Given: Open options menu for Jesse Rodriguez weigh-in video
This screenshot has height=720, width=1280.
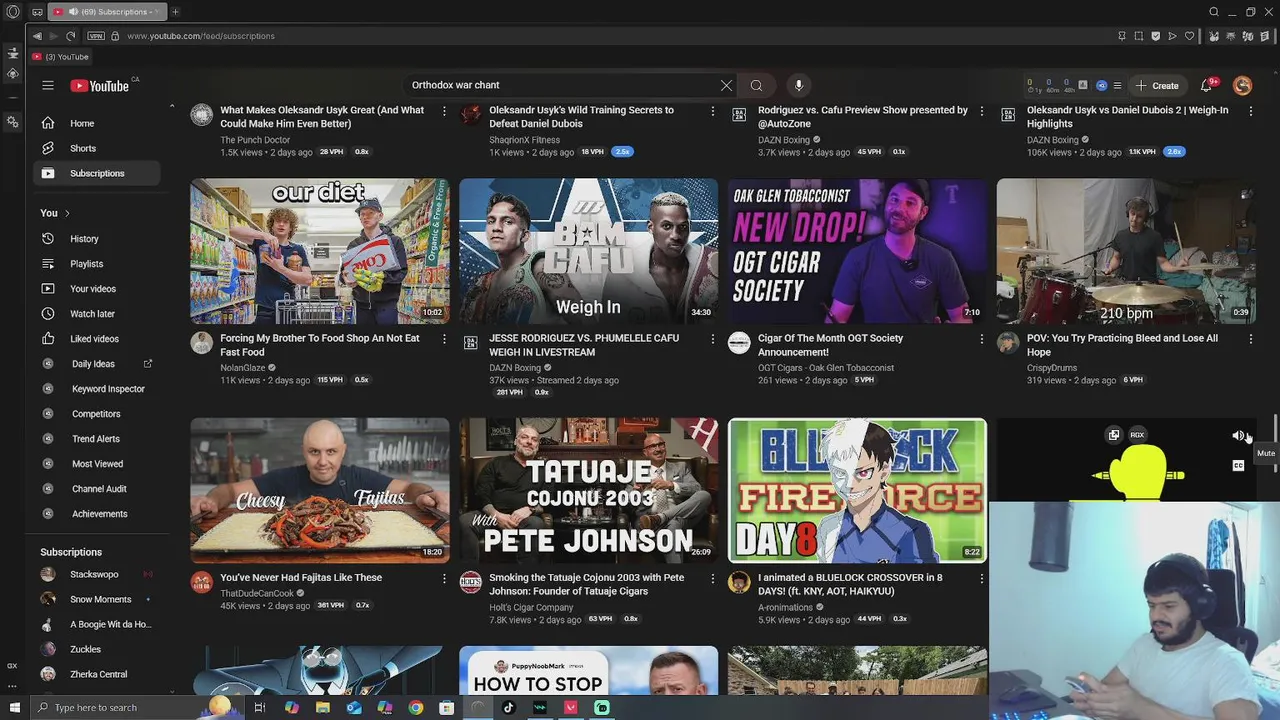Looking at the screenshot, I should [713, 339].
